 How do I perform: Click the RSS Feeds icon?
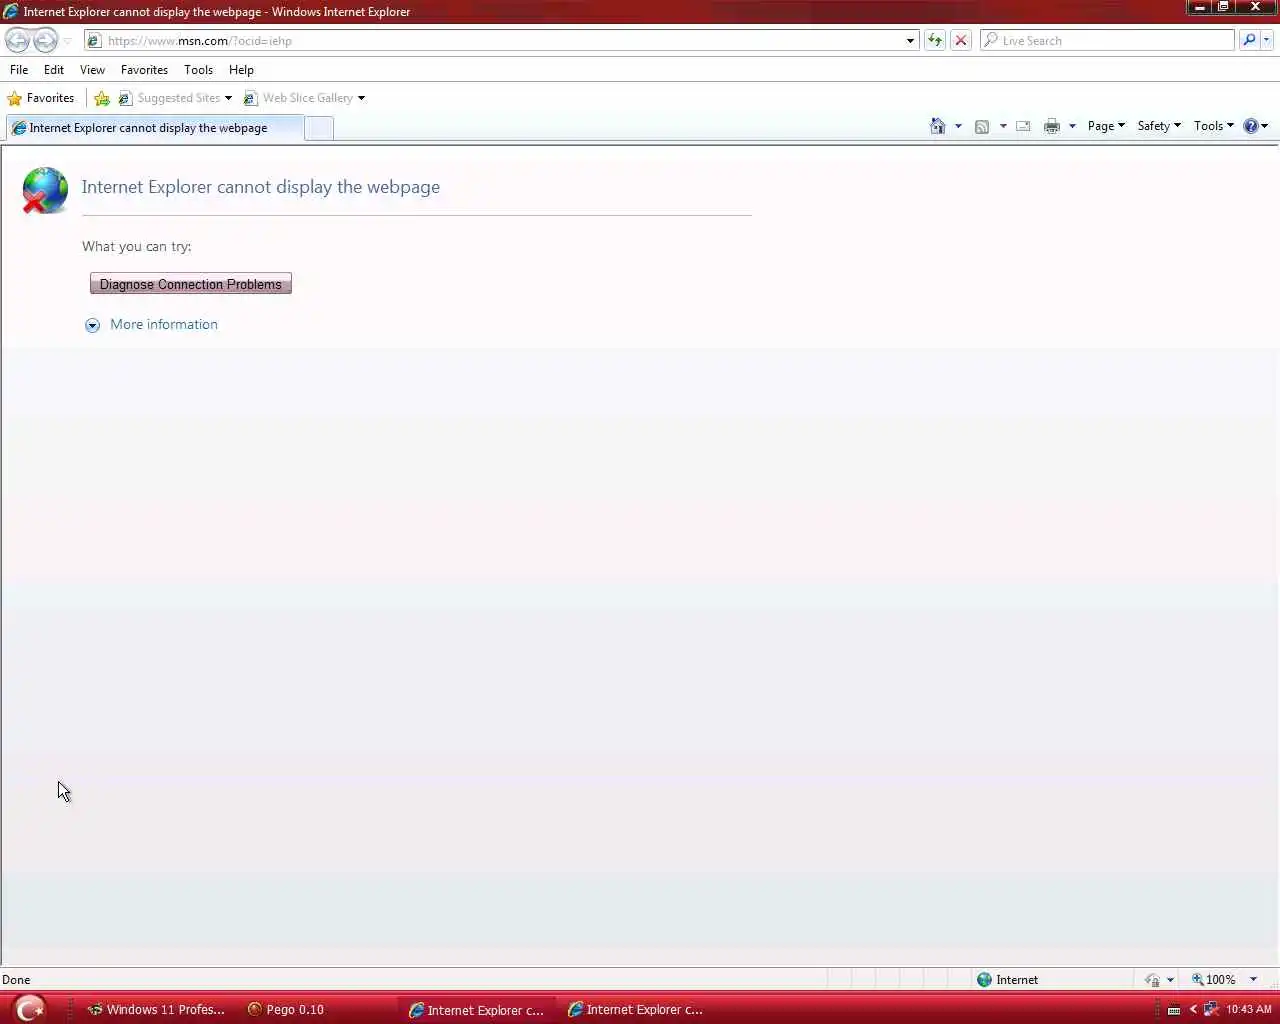coord(982,126)
